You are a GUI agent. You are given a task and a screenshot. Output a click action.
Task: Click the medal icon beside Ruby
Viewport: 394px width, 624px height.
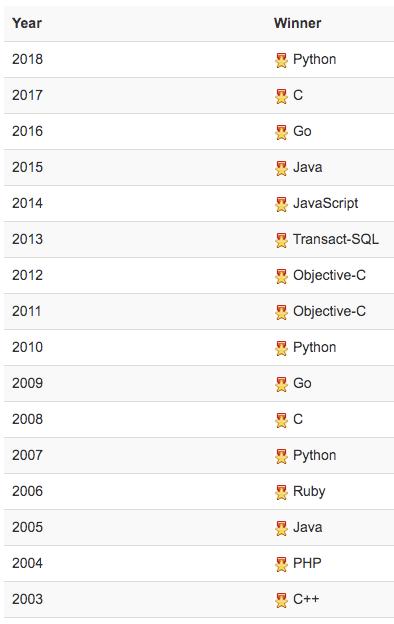click(281, 492)
